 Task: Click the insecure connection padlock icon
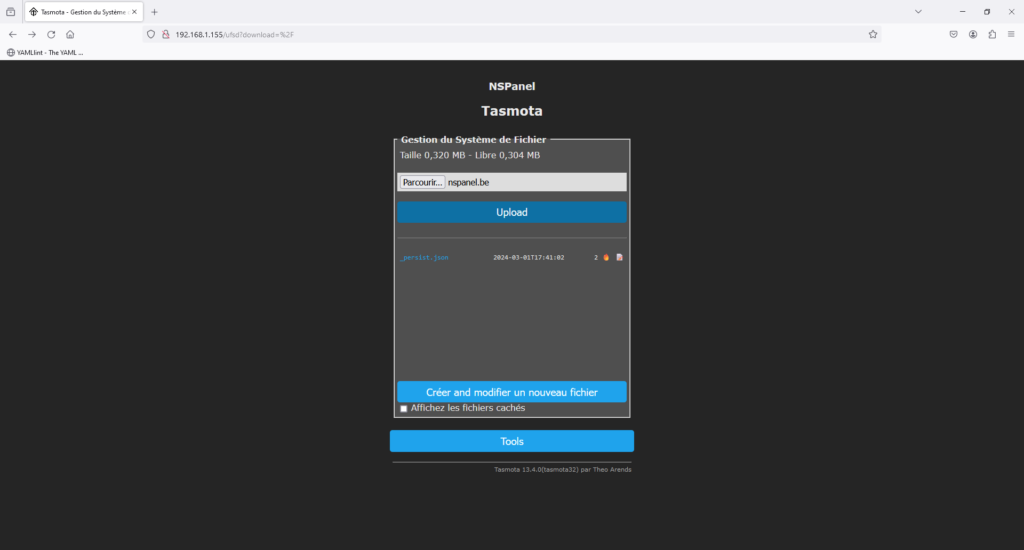[165, 34]
